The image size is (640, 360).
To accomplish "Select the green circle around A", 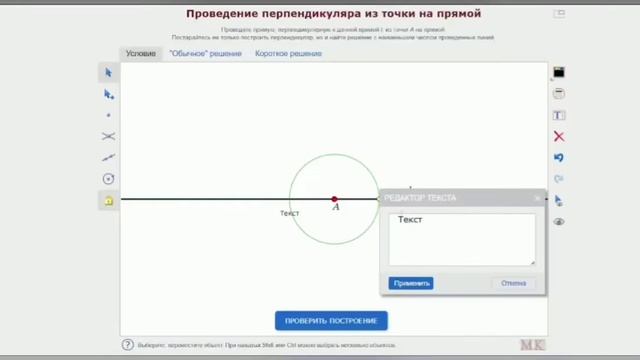I will pyautogui.click(x=334, y=154).
